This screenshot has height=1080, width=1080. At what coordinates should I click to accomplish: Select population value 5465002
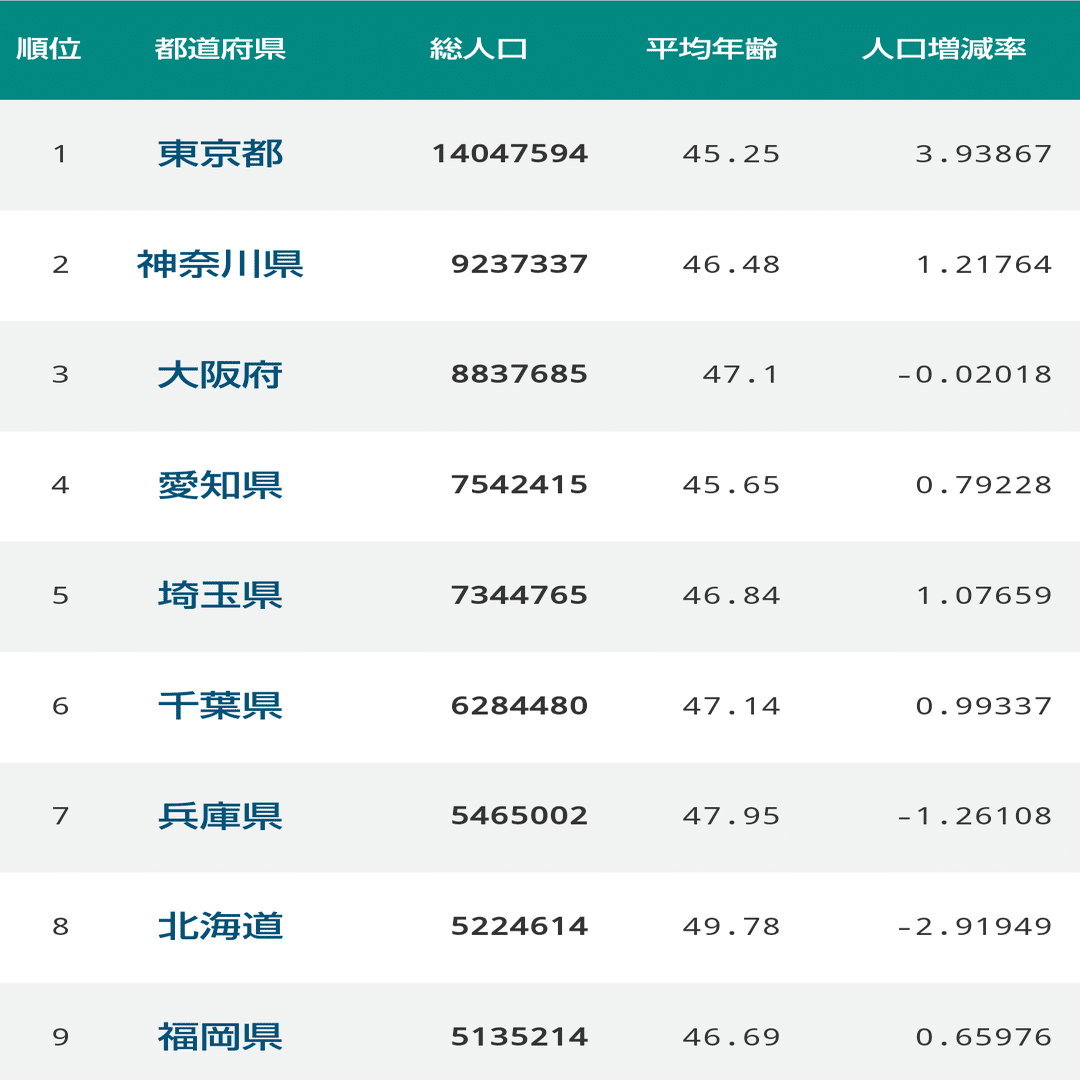[x=520, y=816]
